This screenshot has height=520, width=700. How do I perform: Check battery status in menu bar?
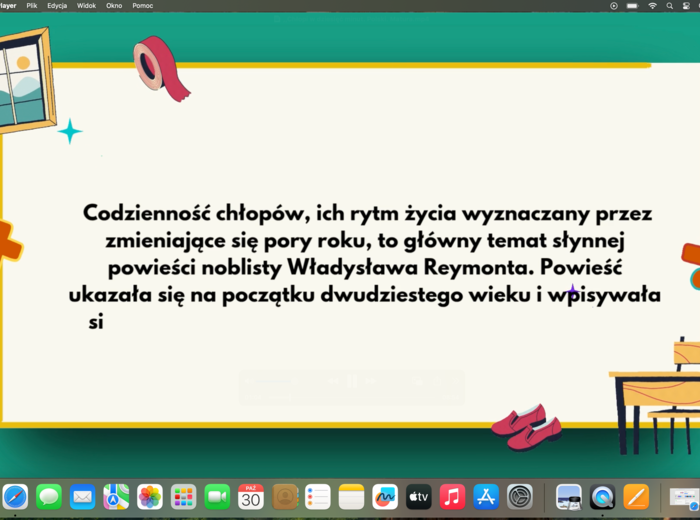coord(633,6)
